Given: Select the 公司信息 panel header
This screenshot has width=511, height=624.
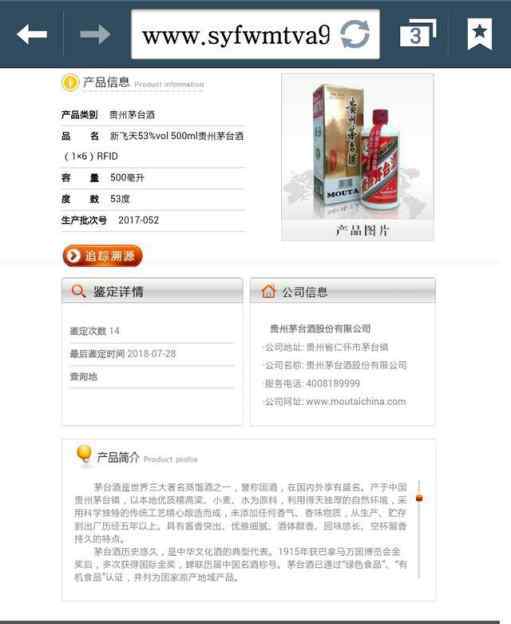Looking at the screenshot, I should (342, 291).
